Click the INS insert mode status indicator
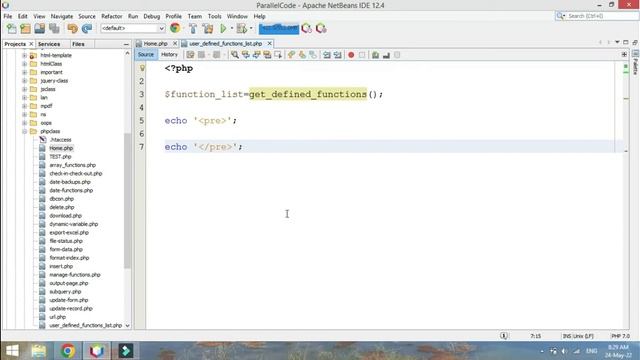Viewport: 640px width, 360px height. click(x=567, y=336)
